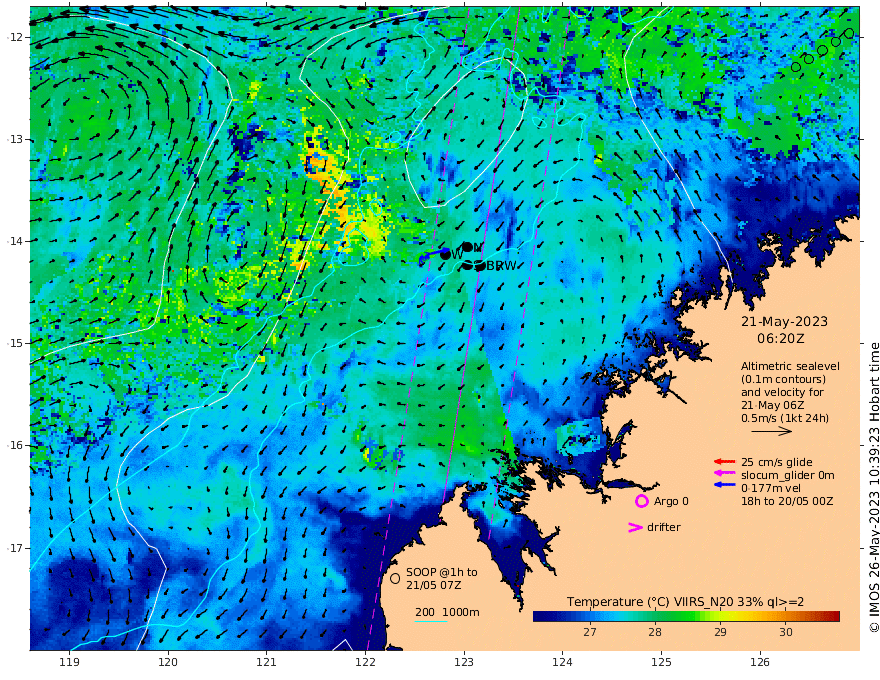Click longitude axis label 119
The image size is (880, 680).
point(69,662)
